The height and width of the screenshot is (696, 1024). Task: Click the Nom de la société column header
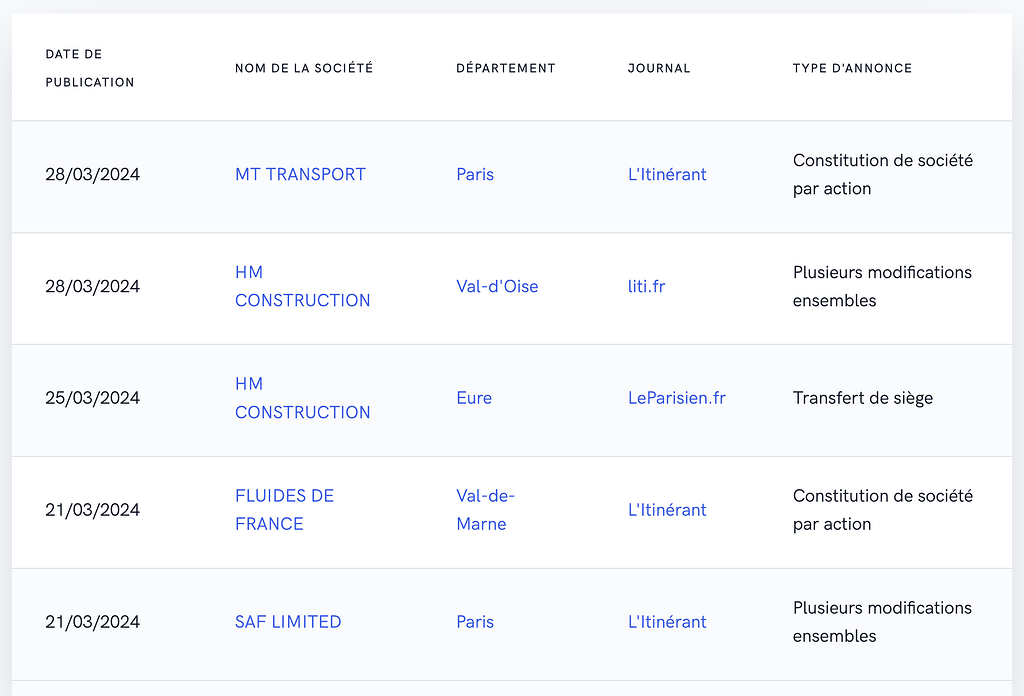304,68
